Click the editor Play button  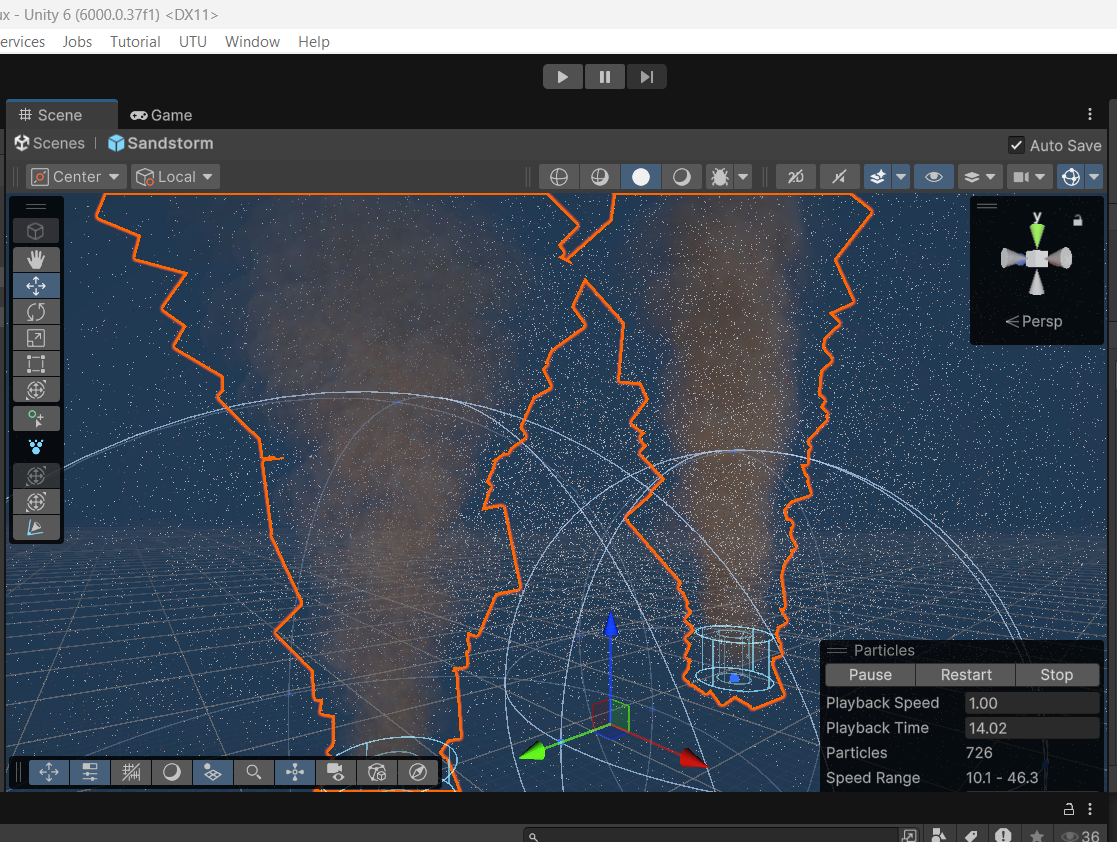coord(563,77)
